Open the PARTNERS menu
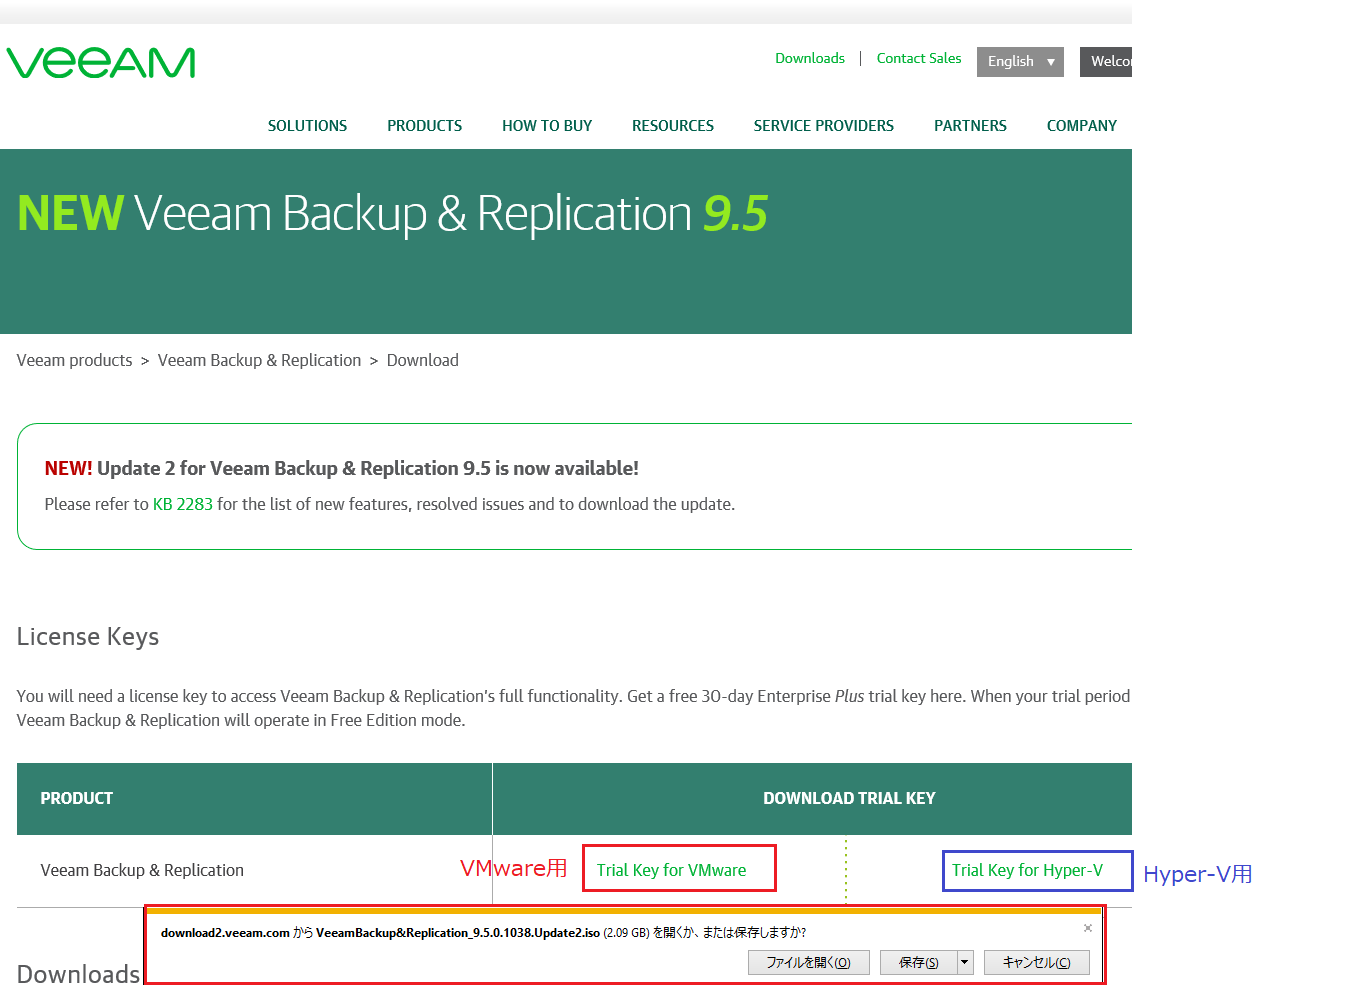The image size is (1366, 987). (970, 126)
